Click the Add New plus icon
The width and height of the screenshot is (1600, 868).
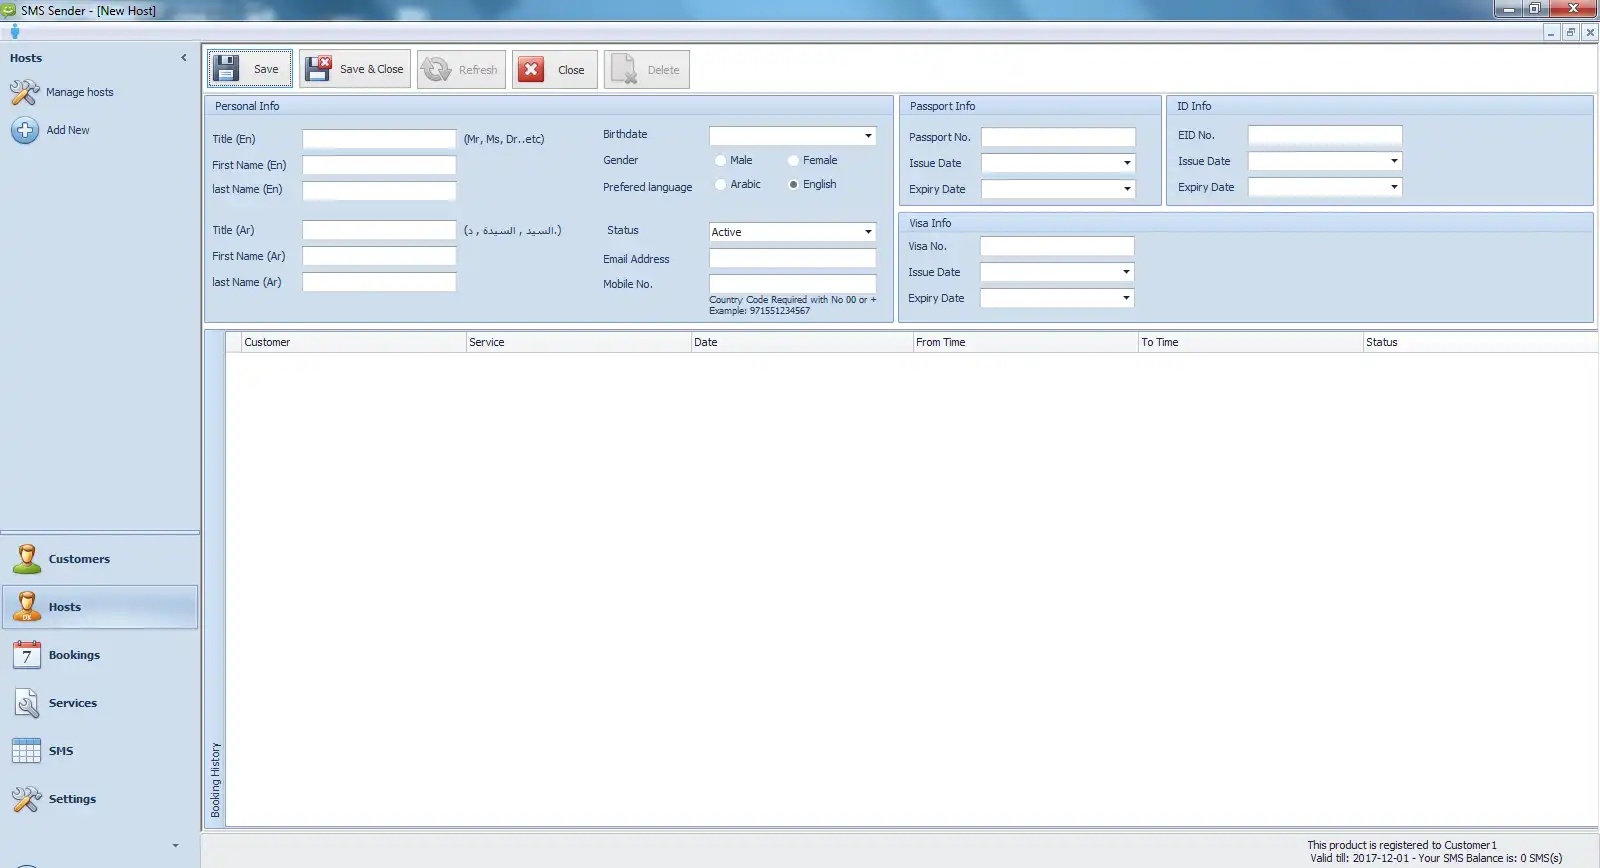tap(25, 130)
